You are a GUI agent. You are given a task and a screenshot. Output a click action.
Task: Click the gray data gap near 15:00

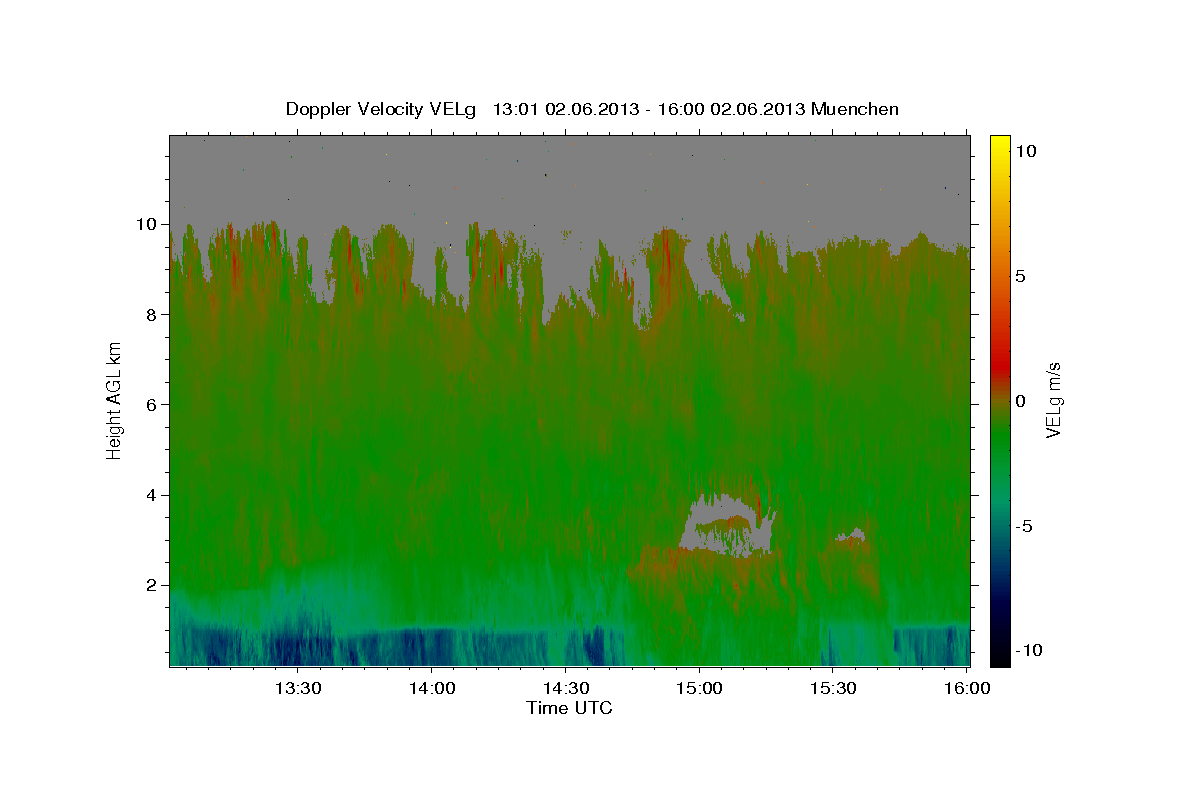729,525
